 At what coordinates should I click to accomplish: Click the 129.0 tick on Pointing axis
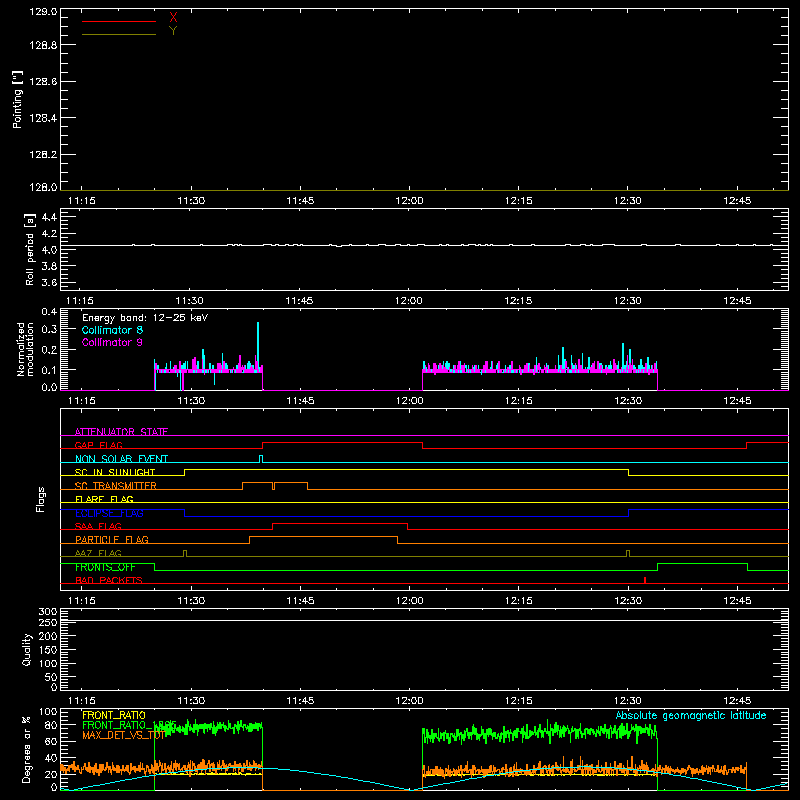(x=43, y=12)
